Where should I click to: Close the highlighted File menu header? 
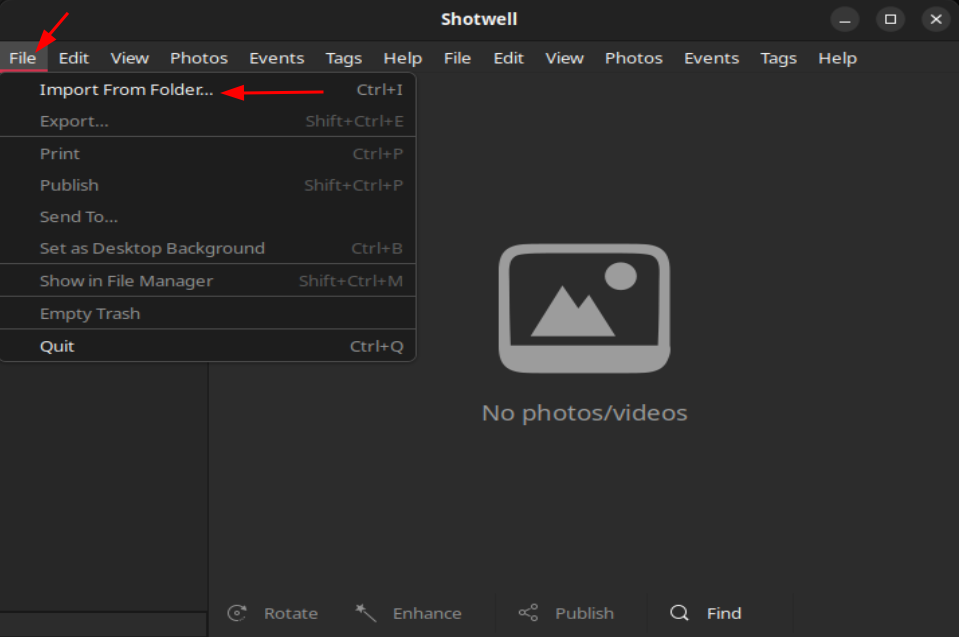(23, 58)
